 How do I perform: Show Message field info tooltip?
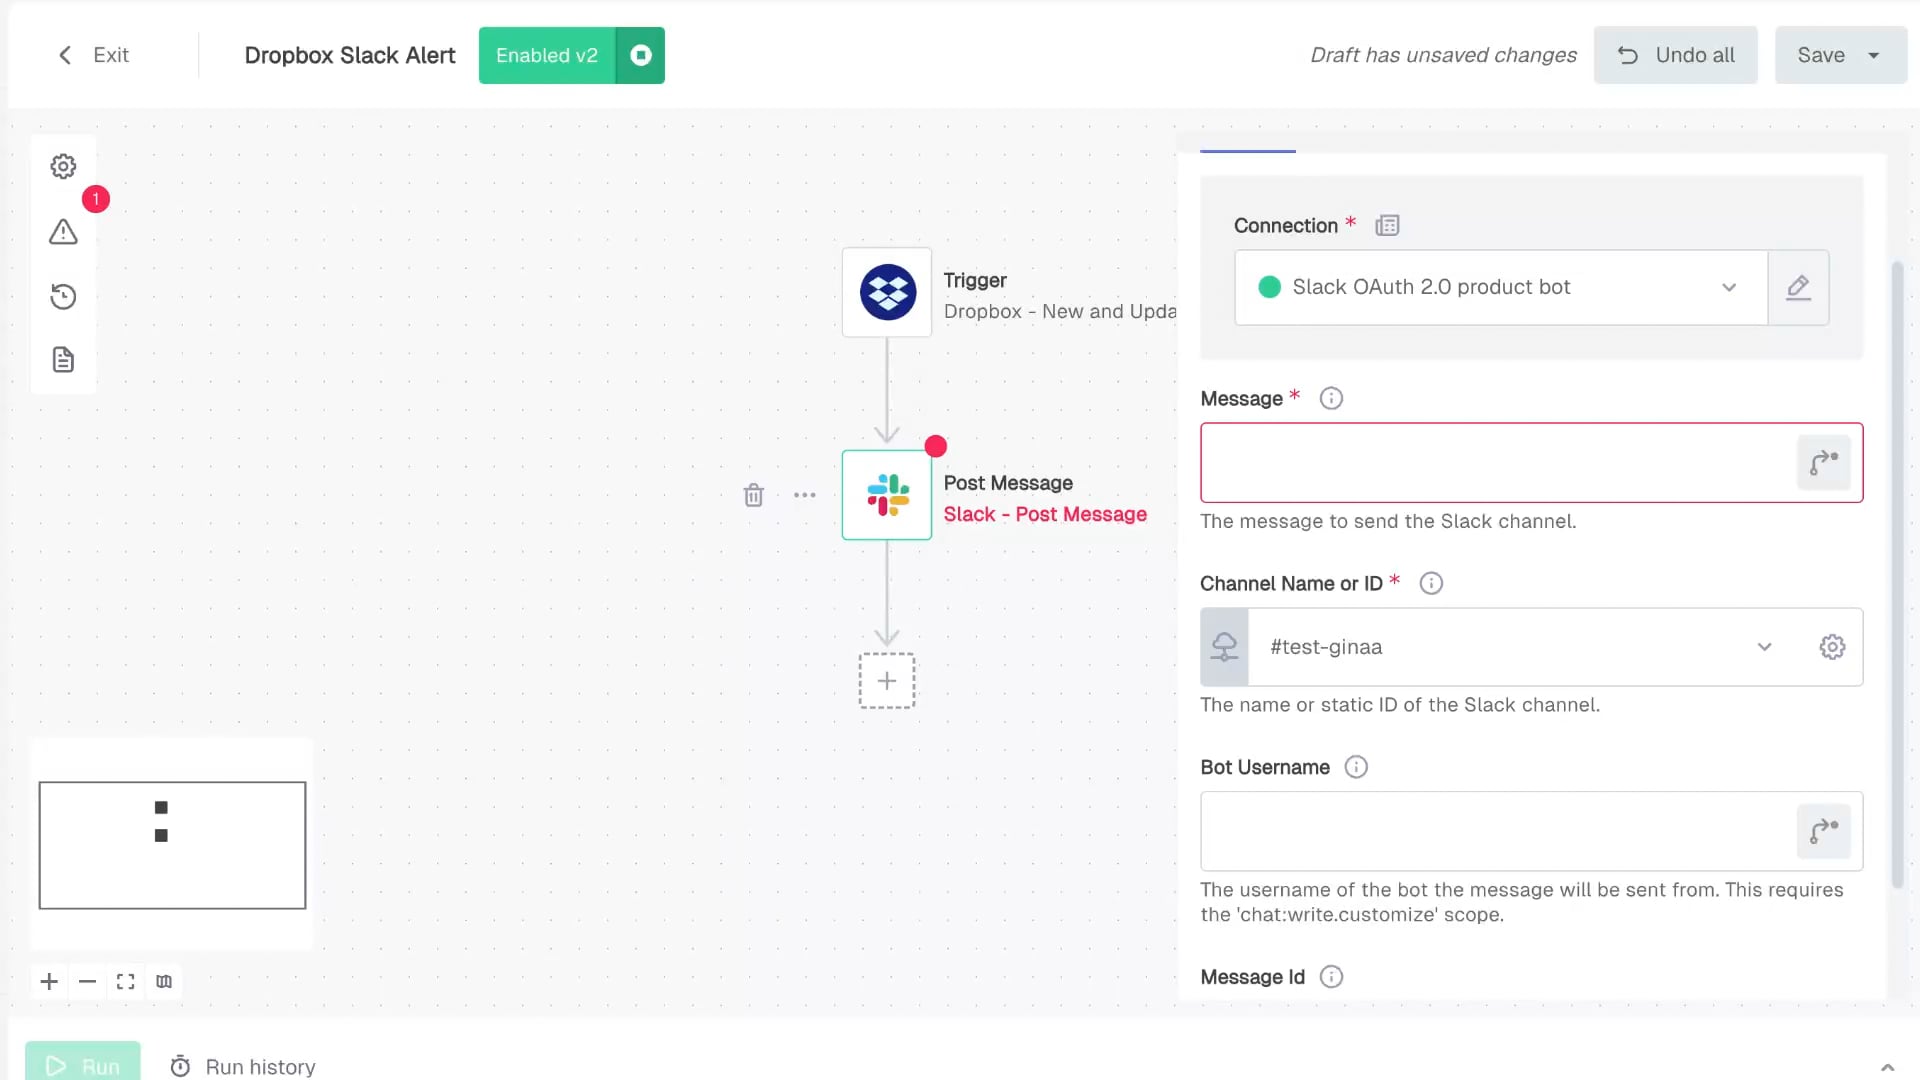tap(1331, 399)
